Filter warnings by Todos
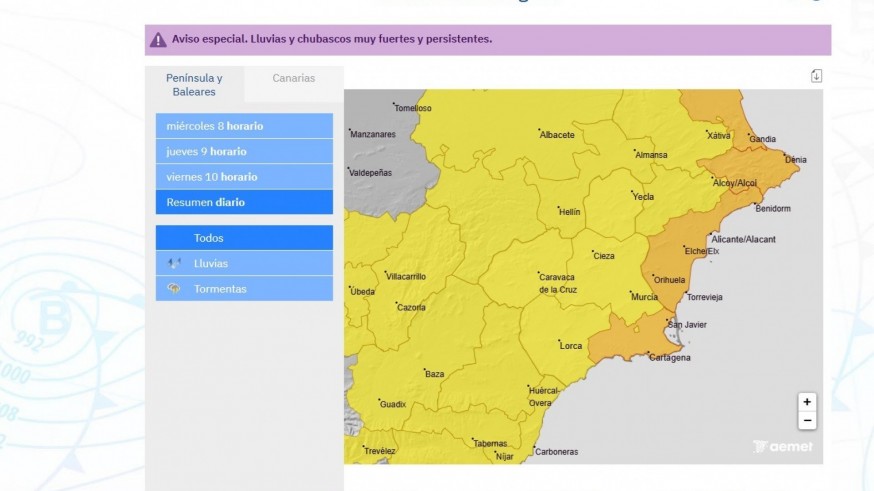The height and width of the screenshot is (491, 874). pyautogui.click(x=244, y=238)
